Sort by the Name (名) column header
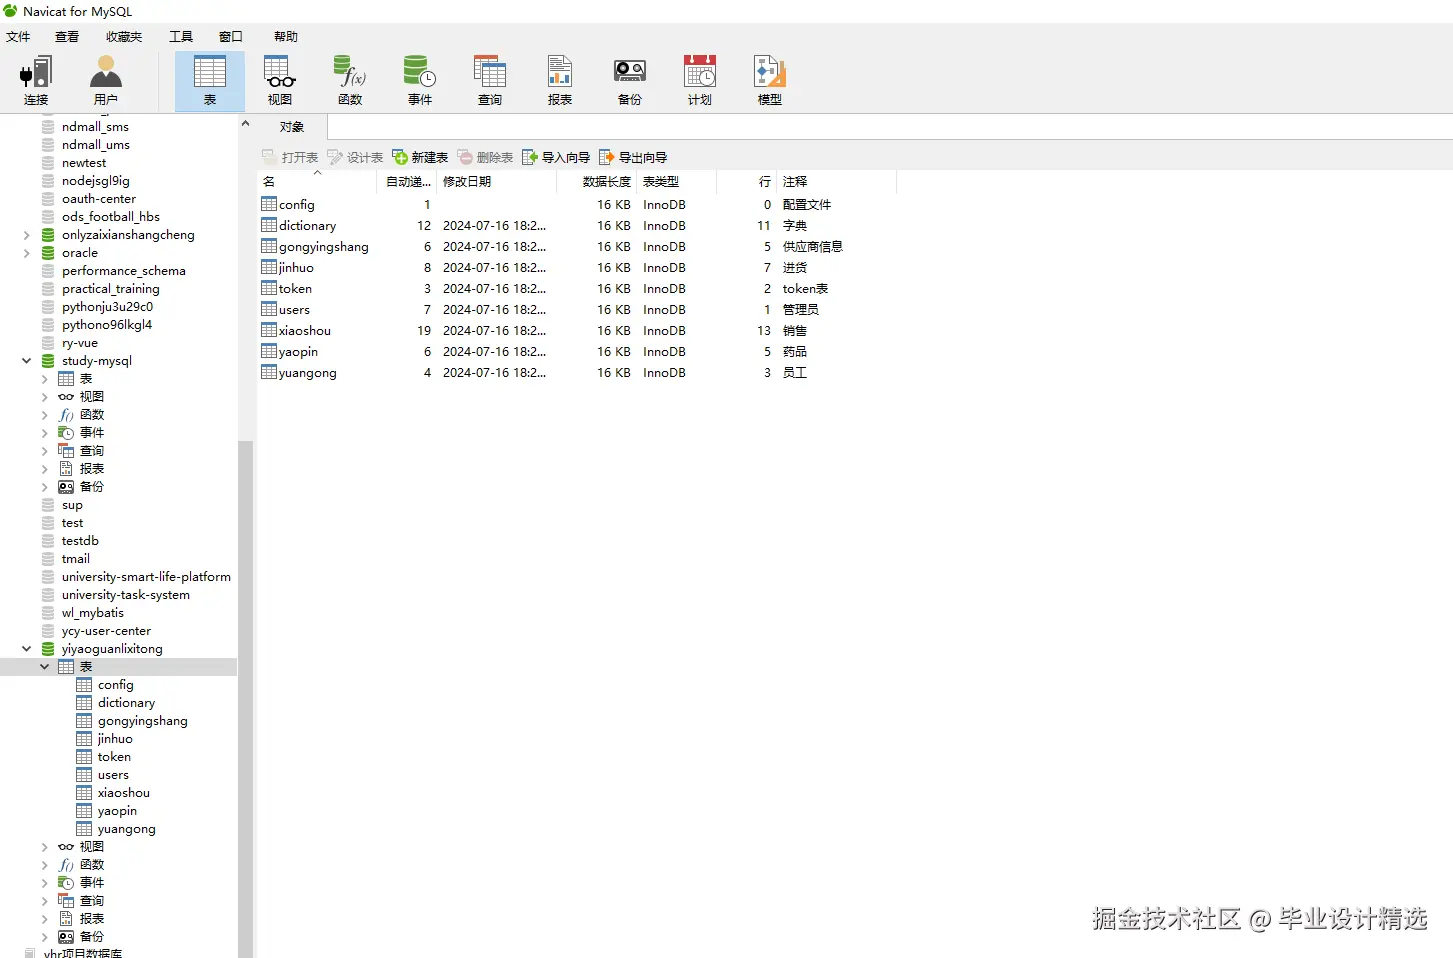1453x958 pixels. 317,181
